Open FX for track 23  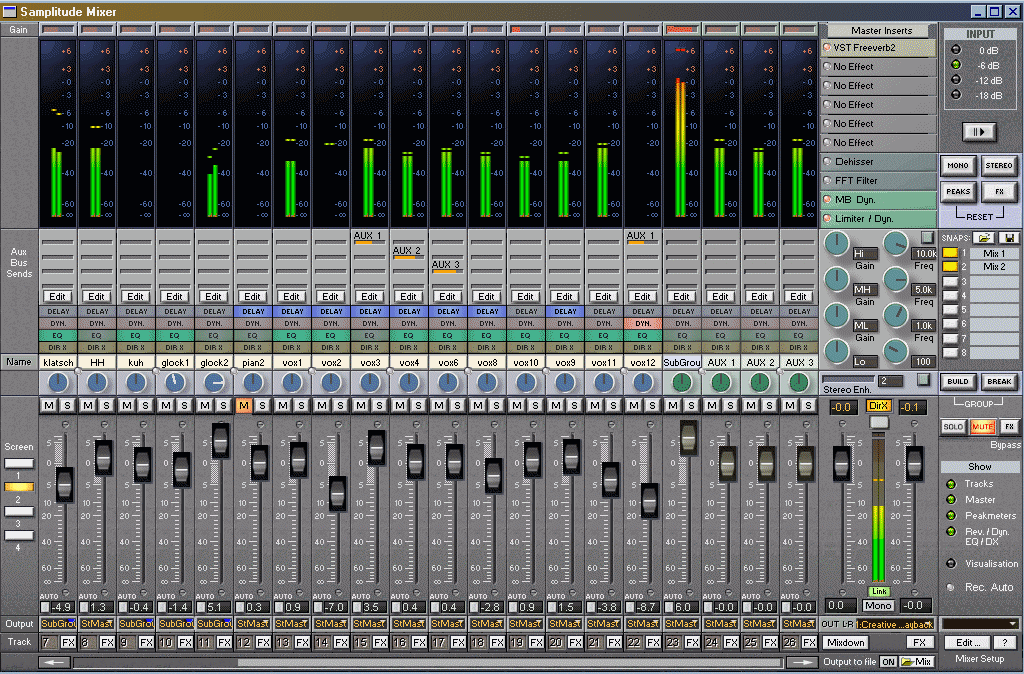click(692, 643)
